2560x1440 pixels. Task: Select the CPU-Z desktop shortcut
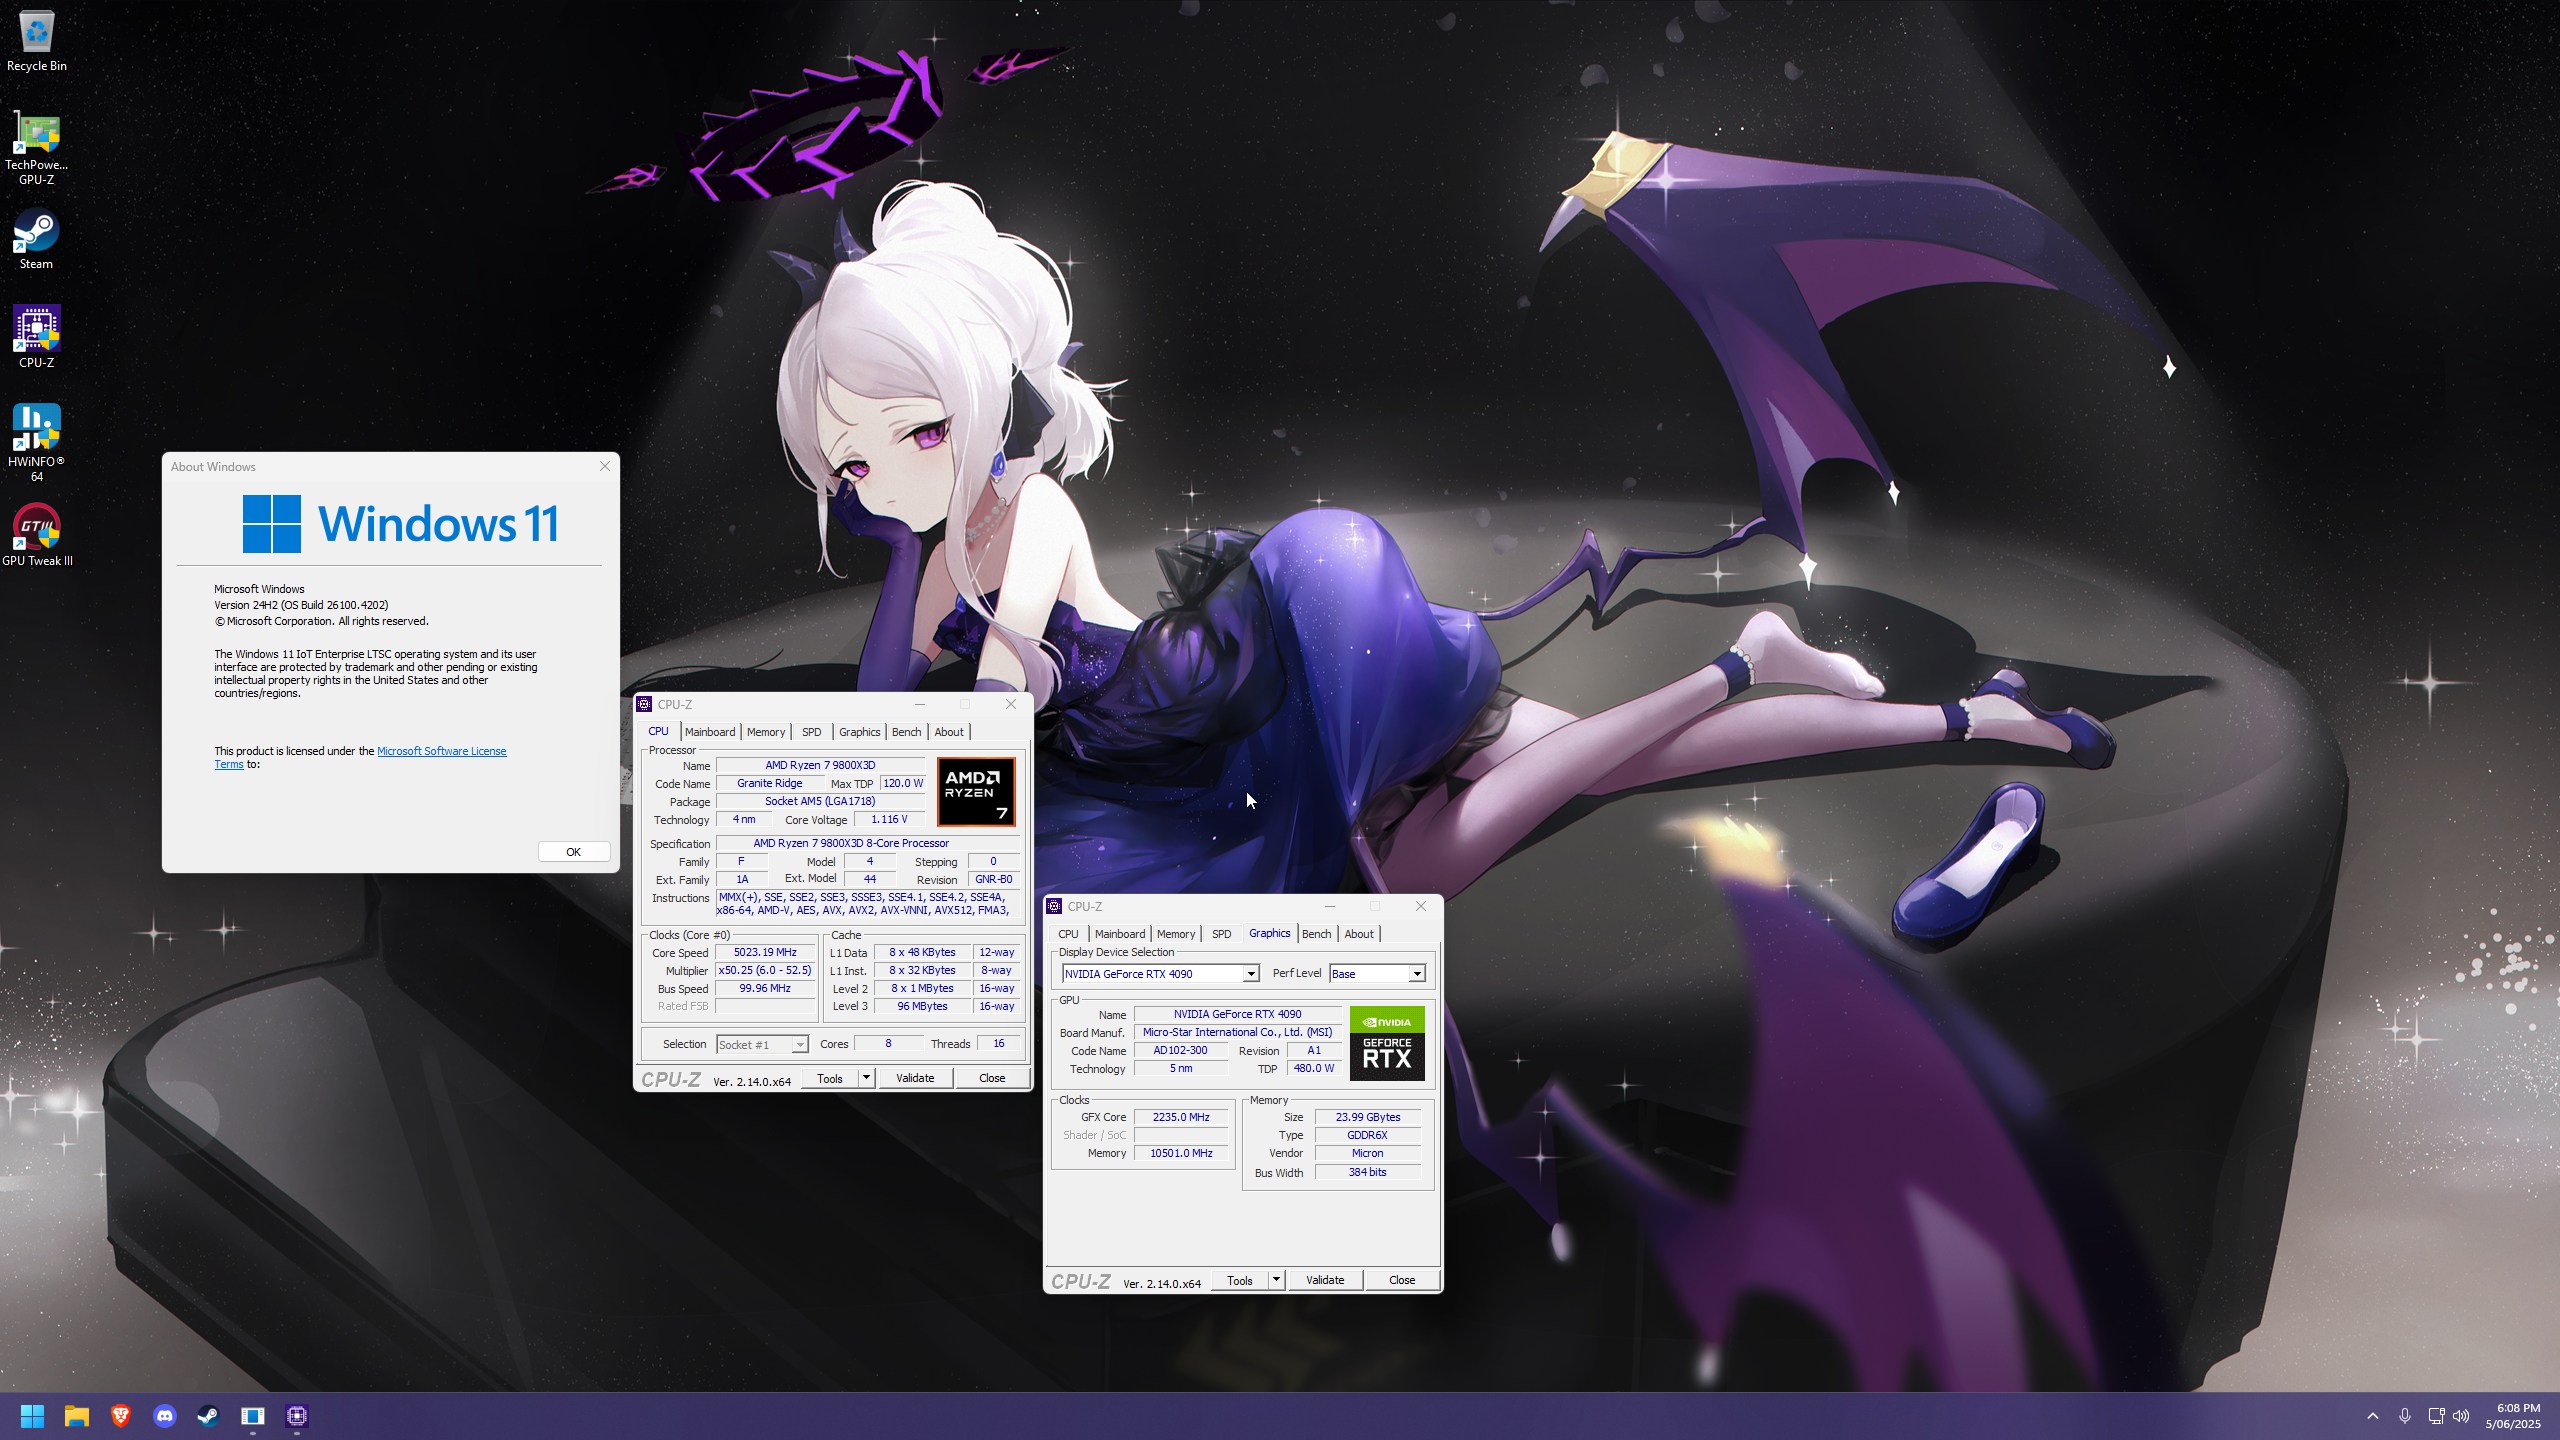[x=36, y=337]
